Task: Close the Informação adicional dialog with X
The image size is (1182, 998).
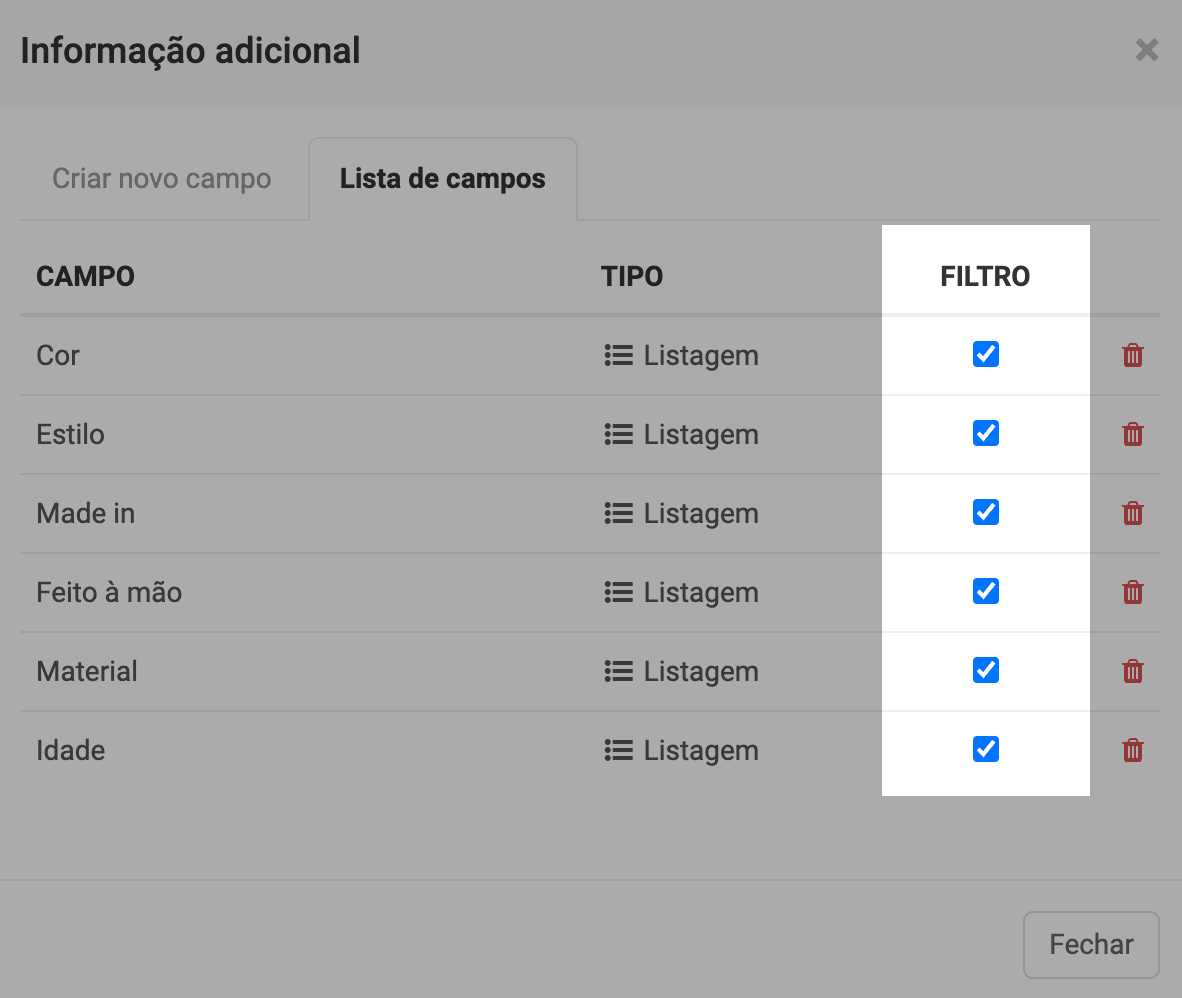Action: (1146, 50)
